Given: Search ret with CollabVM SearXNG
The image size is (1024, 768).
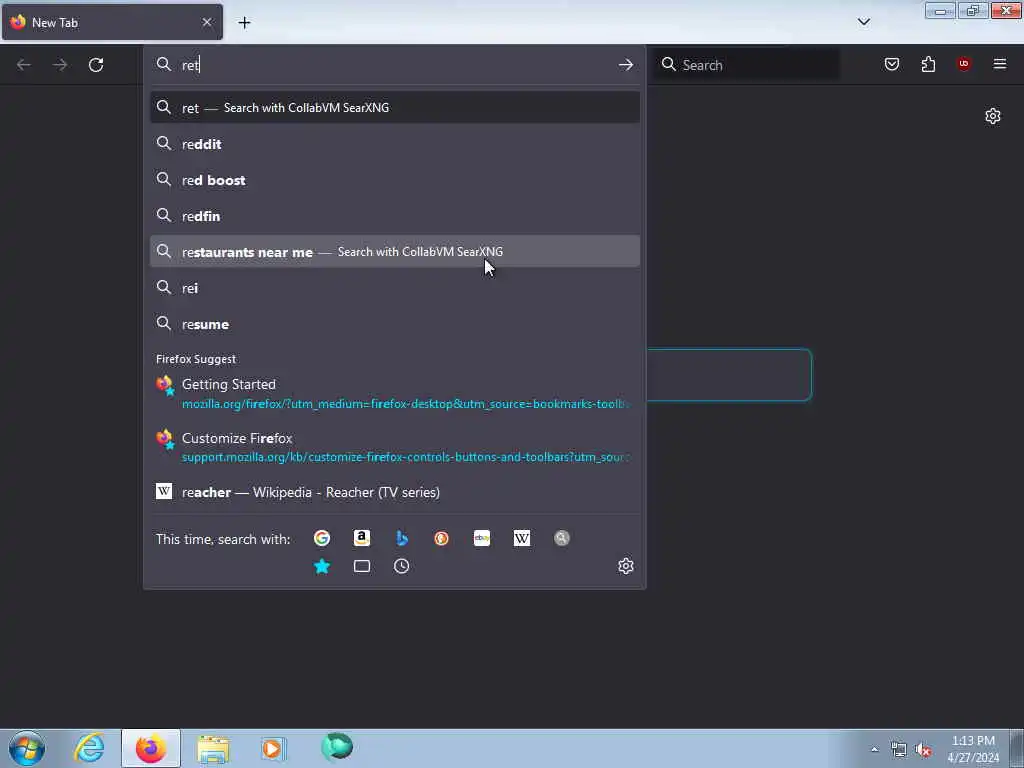Looking at the screenshot, I should coord(394,108).
